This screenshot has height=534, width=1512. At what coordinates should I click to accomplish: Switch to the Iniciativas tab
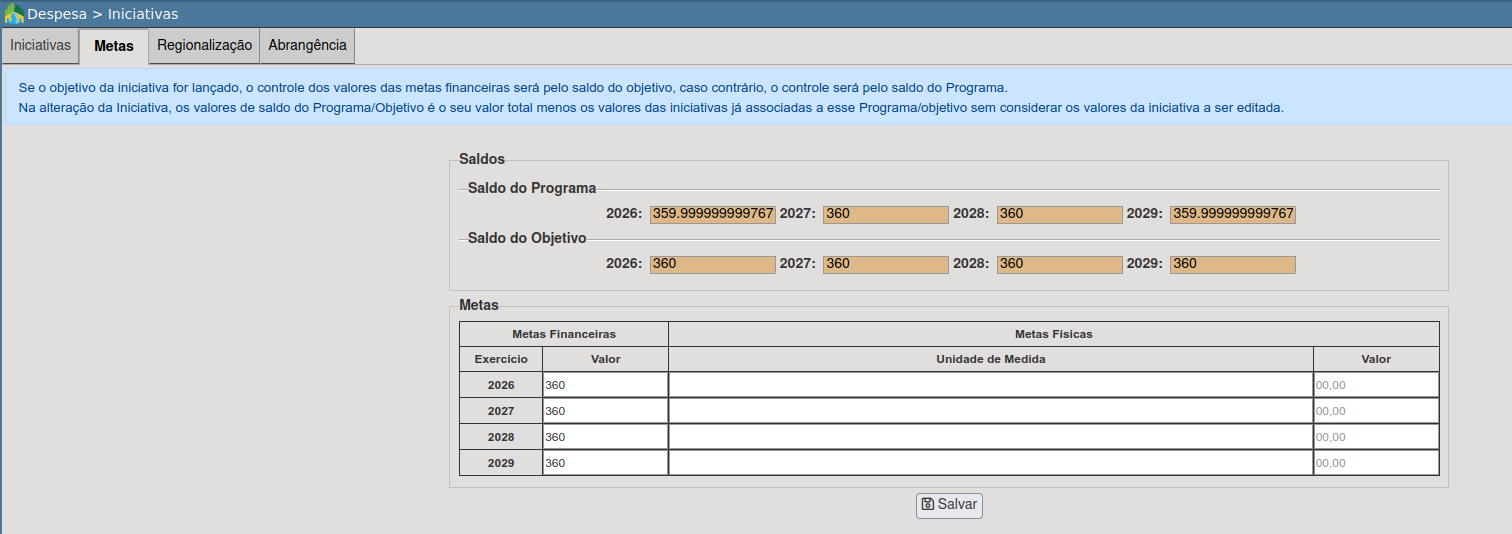click(x=40, y=46)
